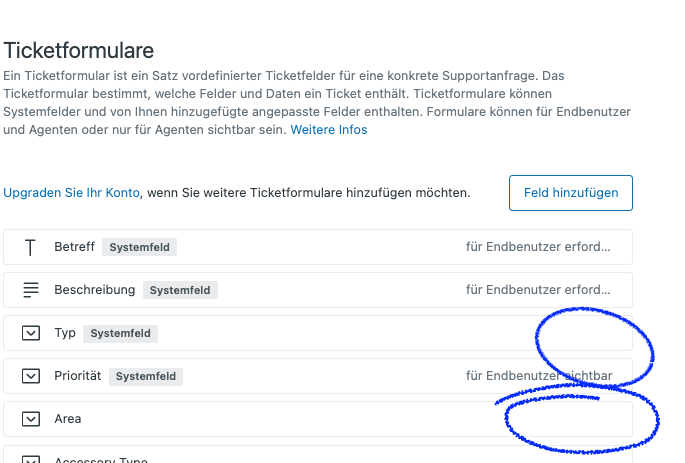
Task: Click the dropdown icon beside Priorität
Action: (31, 376)
